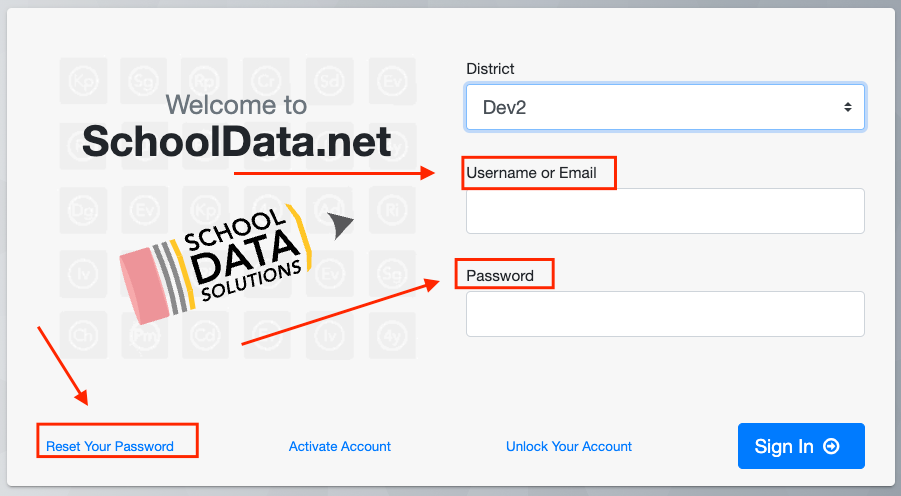Select the Unlock Your Account link
Screen dimensions: 901x496
(x=569, y=446)
